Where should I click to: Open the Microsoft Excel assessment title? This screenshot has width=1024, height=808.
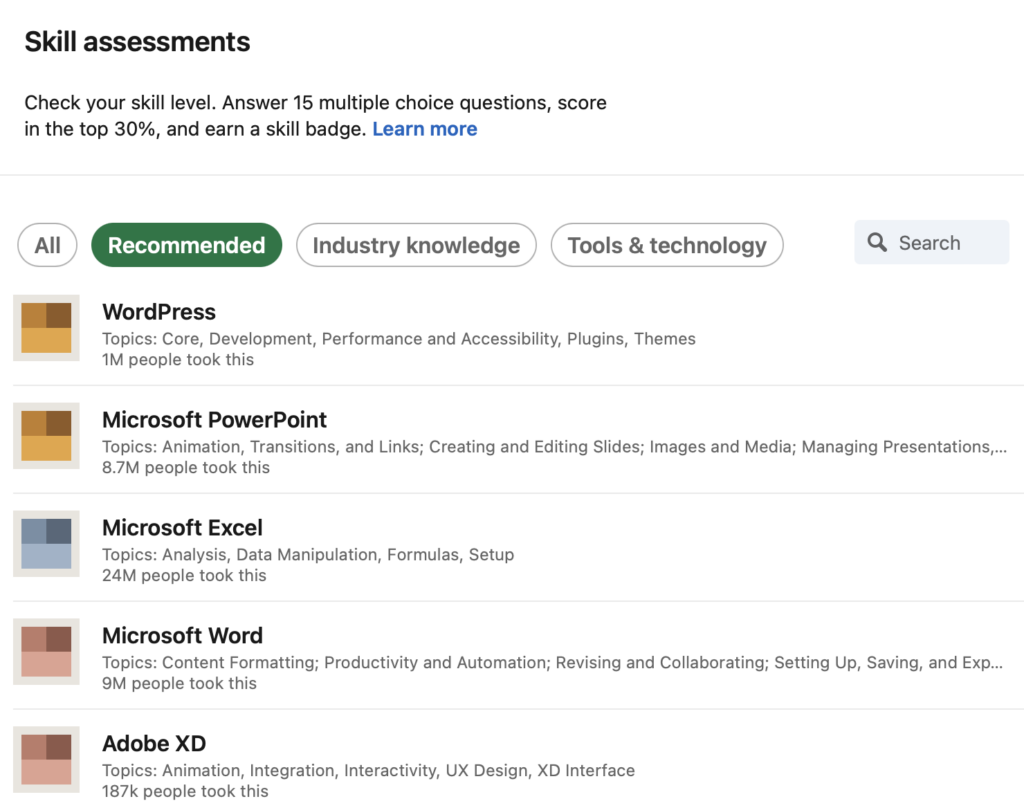click(x=182, y=528)
